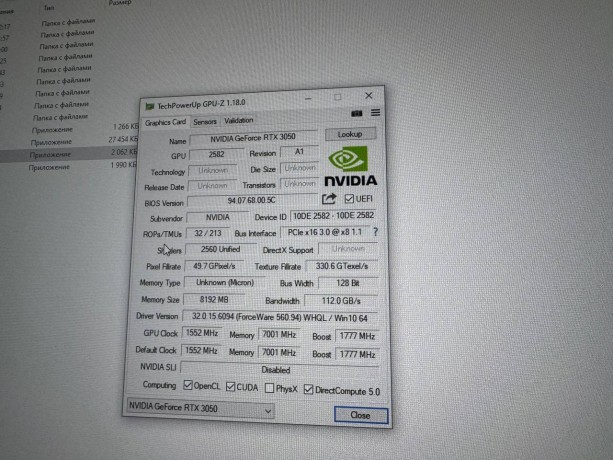Click the NVIDIA SLI Disabled field
The width and height of the screenshot is (613, 460).
(x=279, y=369)
